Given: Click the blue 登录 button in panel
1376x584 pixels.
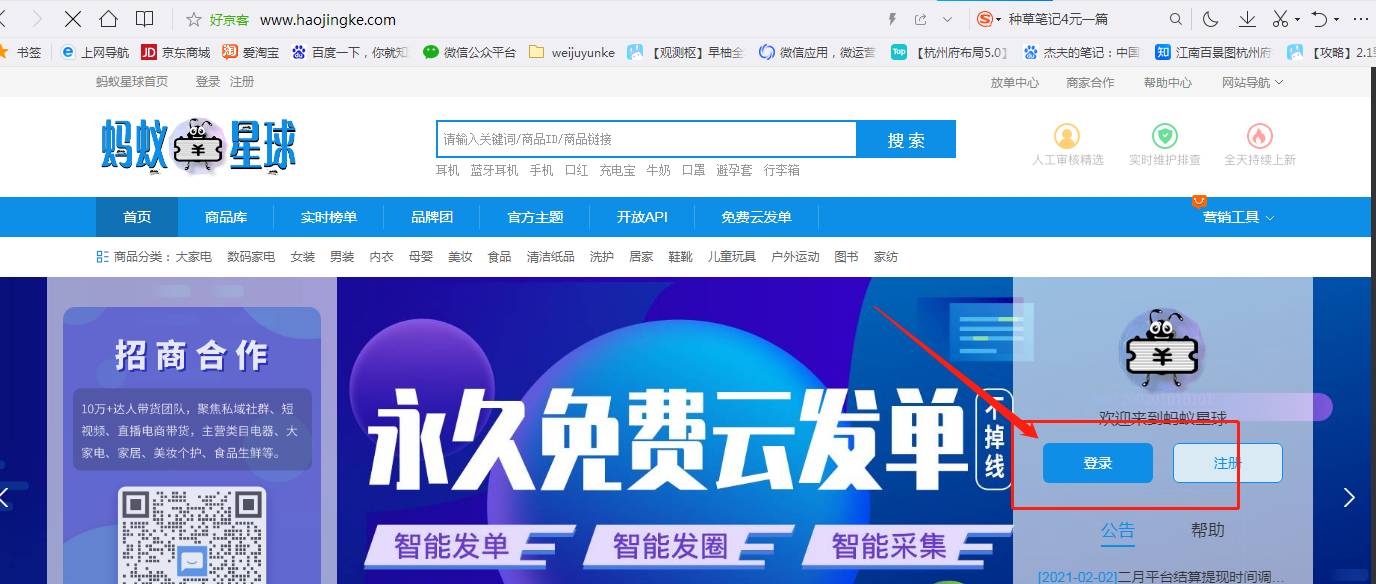Looking at the screenshot, I should (x=1098, y=463).
